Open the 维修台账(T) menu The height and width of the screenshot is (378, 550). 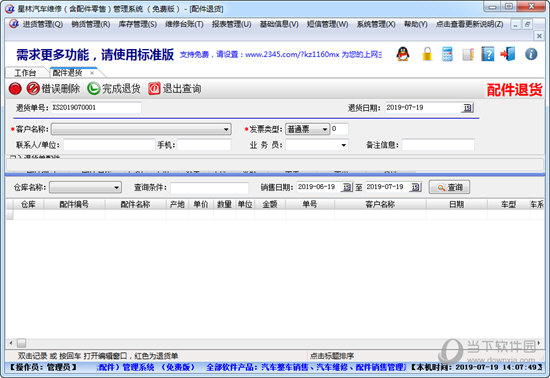[184, 24]
